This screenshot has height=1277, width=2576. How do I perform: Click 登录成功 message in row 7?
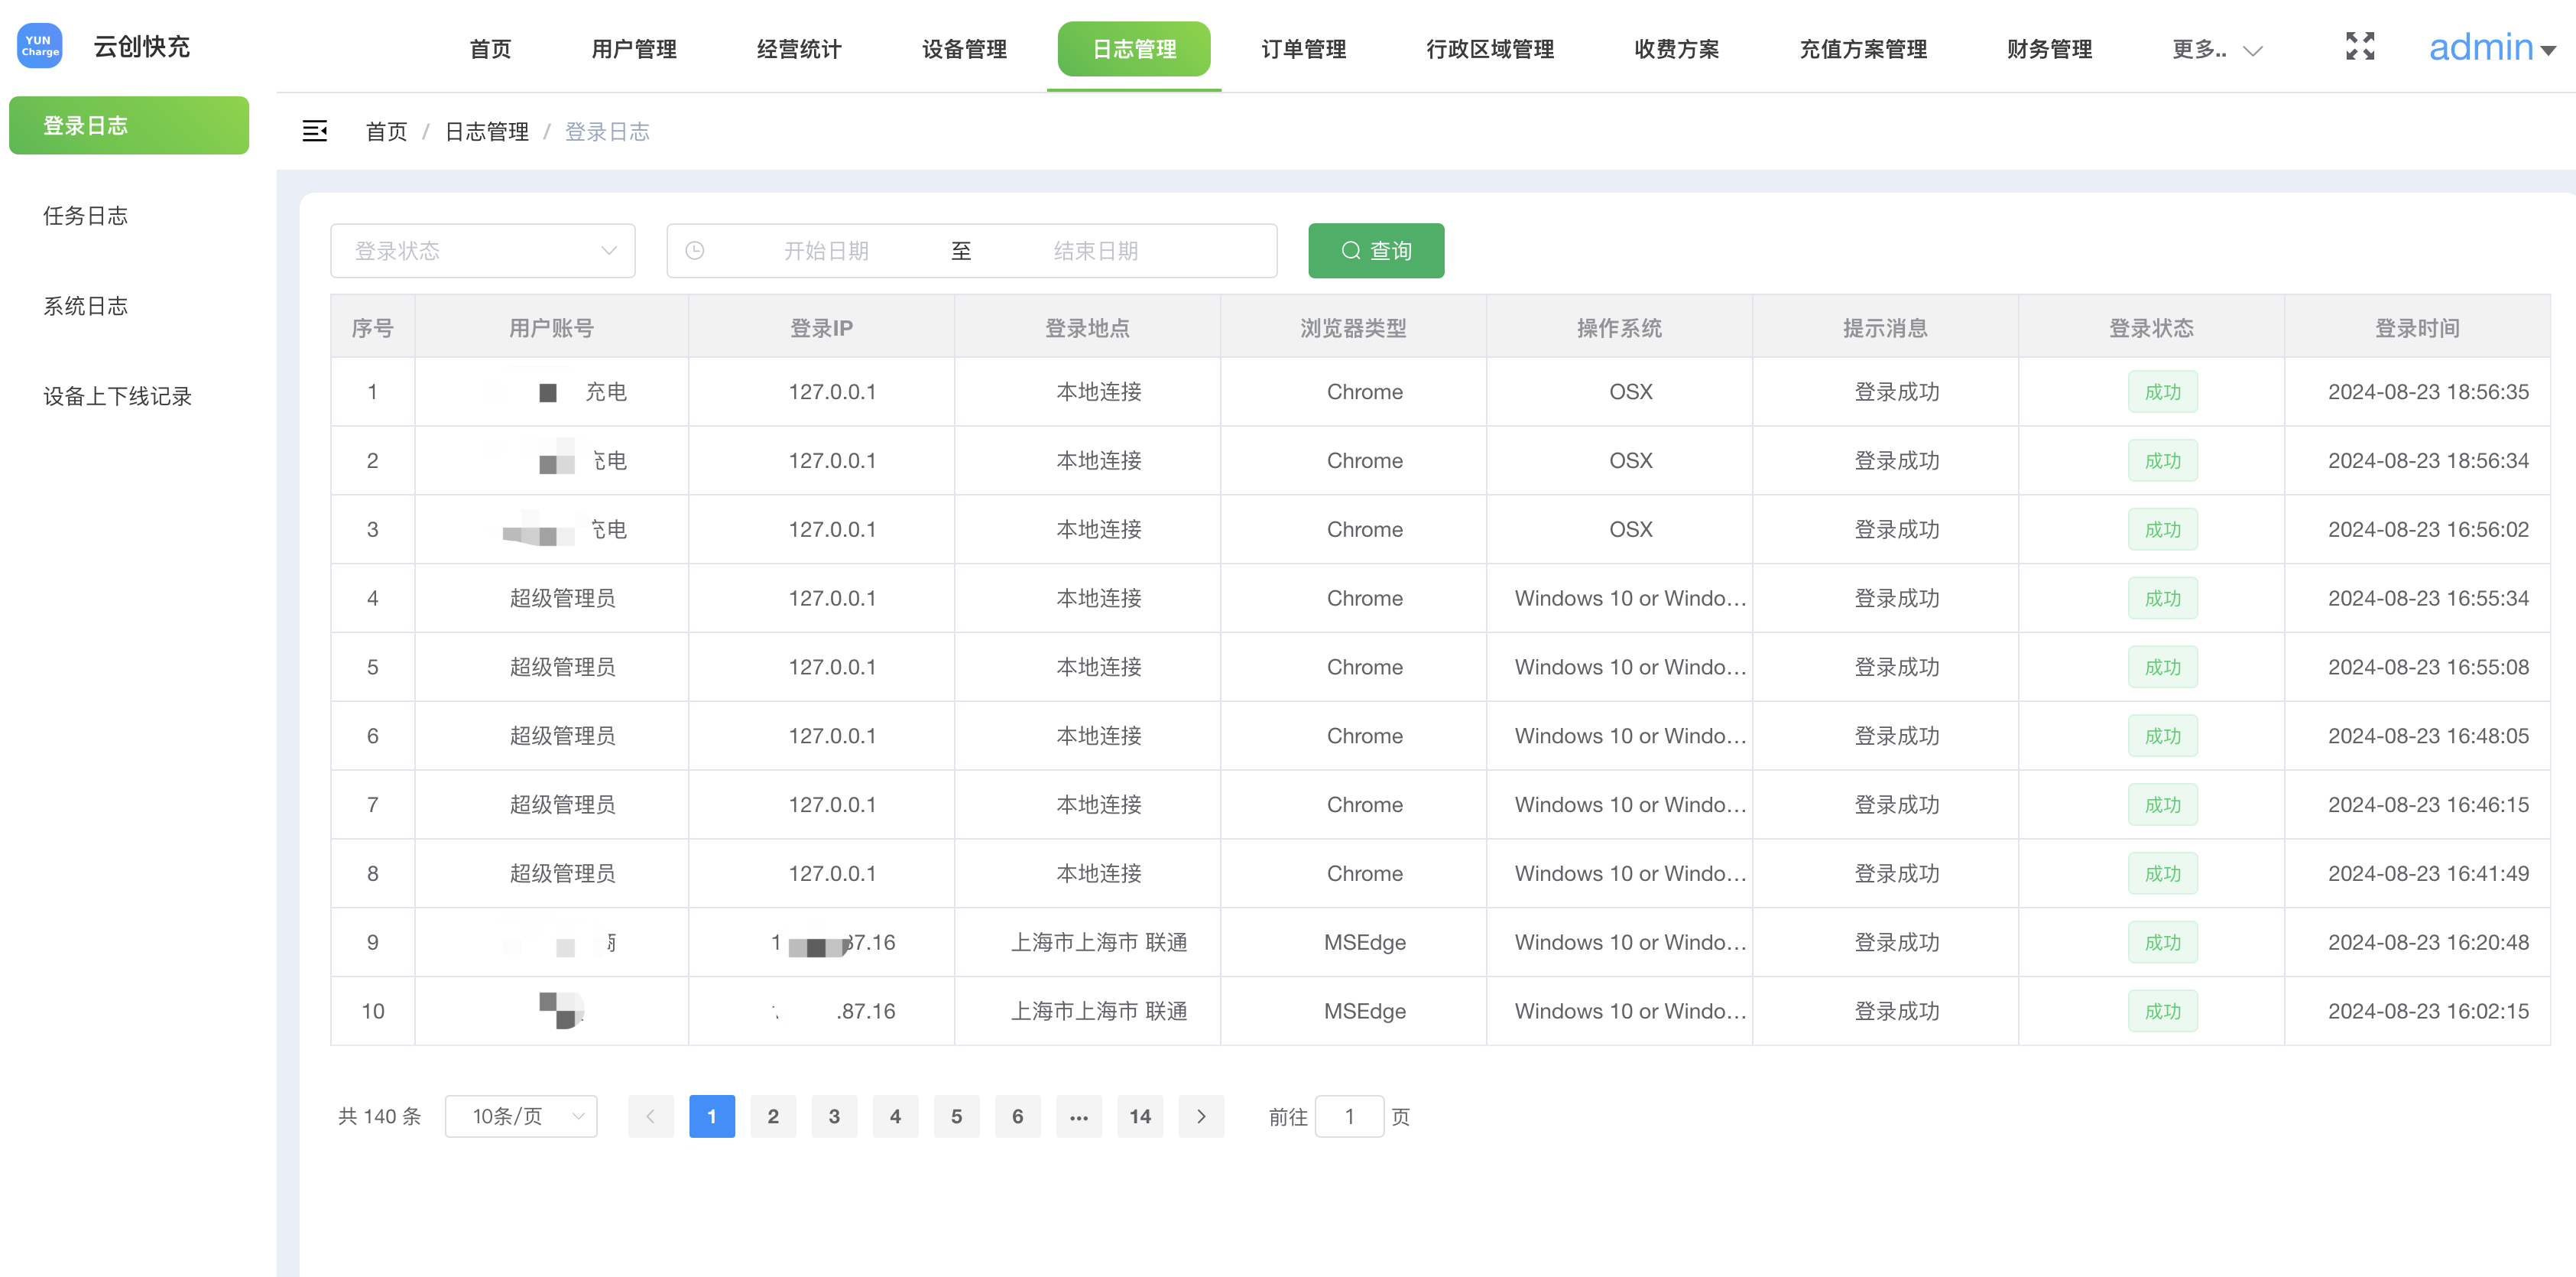1896,805
